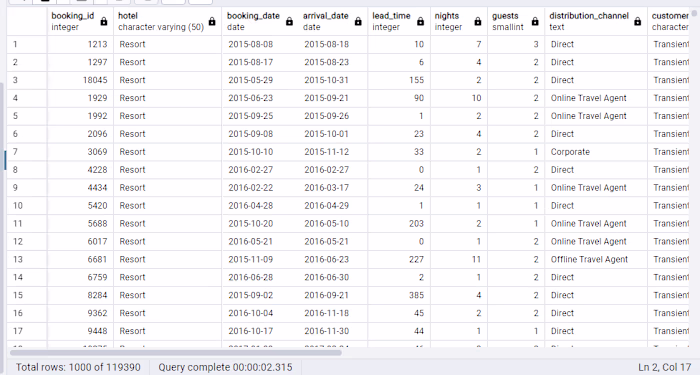
Task: Click booking_date cell 2015-05-29
Action: pos(260,80)
